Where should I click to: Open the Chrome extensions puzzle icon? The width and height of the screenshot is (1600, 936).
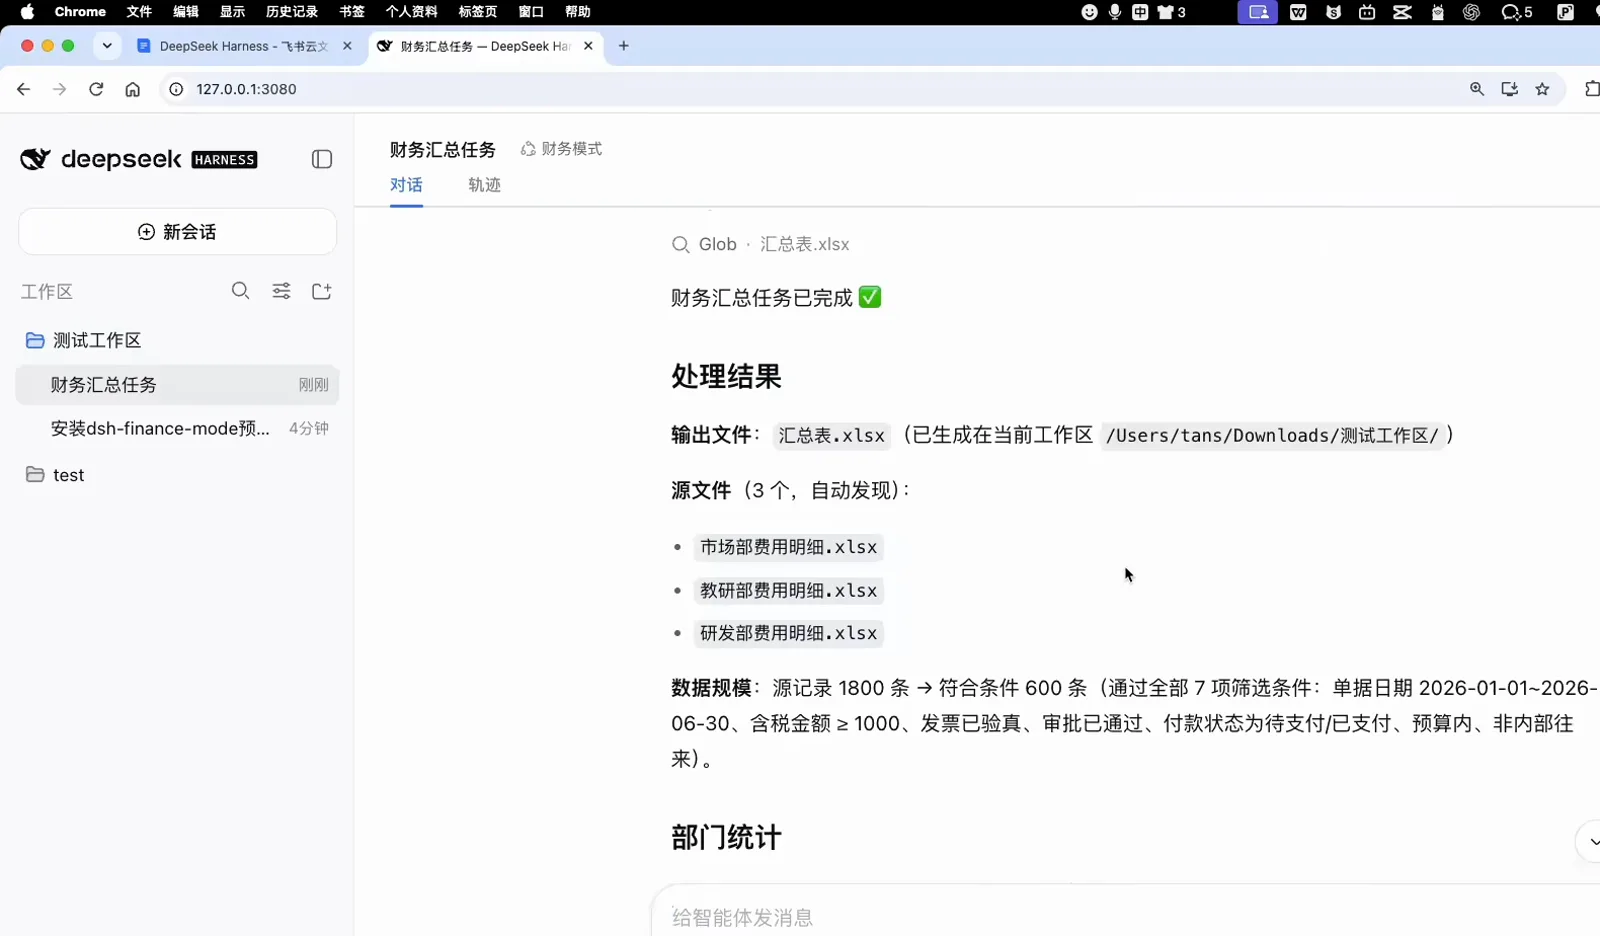pos(1591,89)
